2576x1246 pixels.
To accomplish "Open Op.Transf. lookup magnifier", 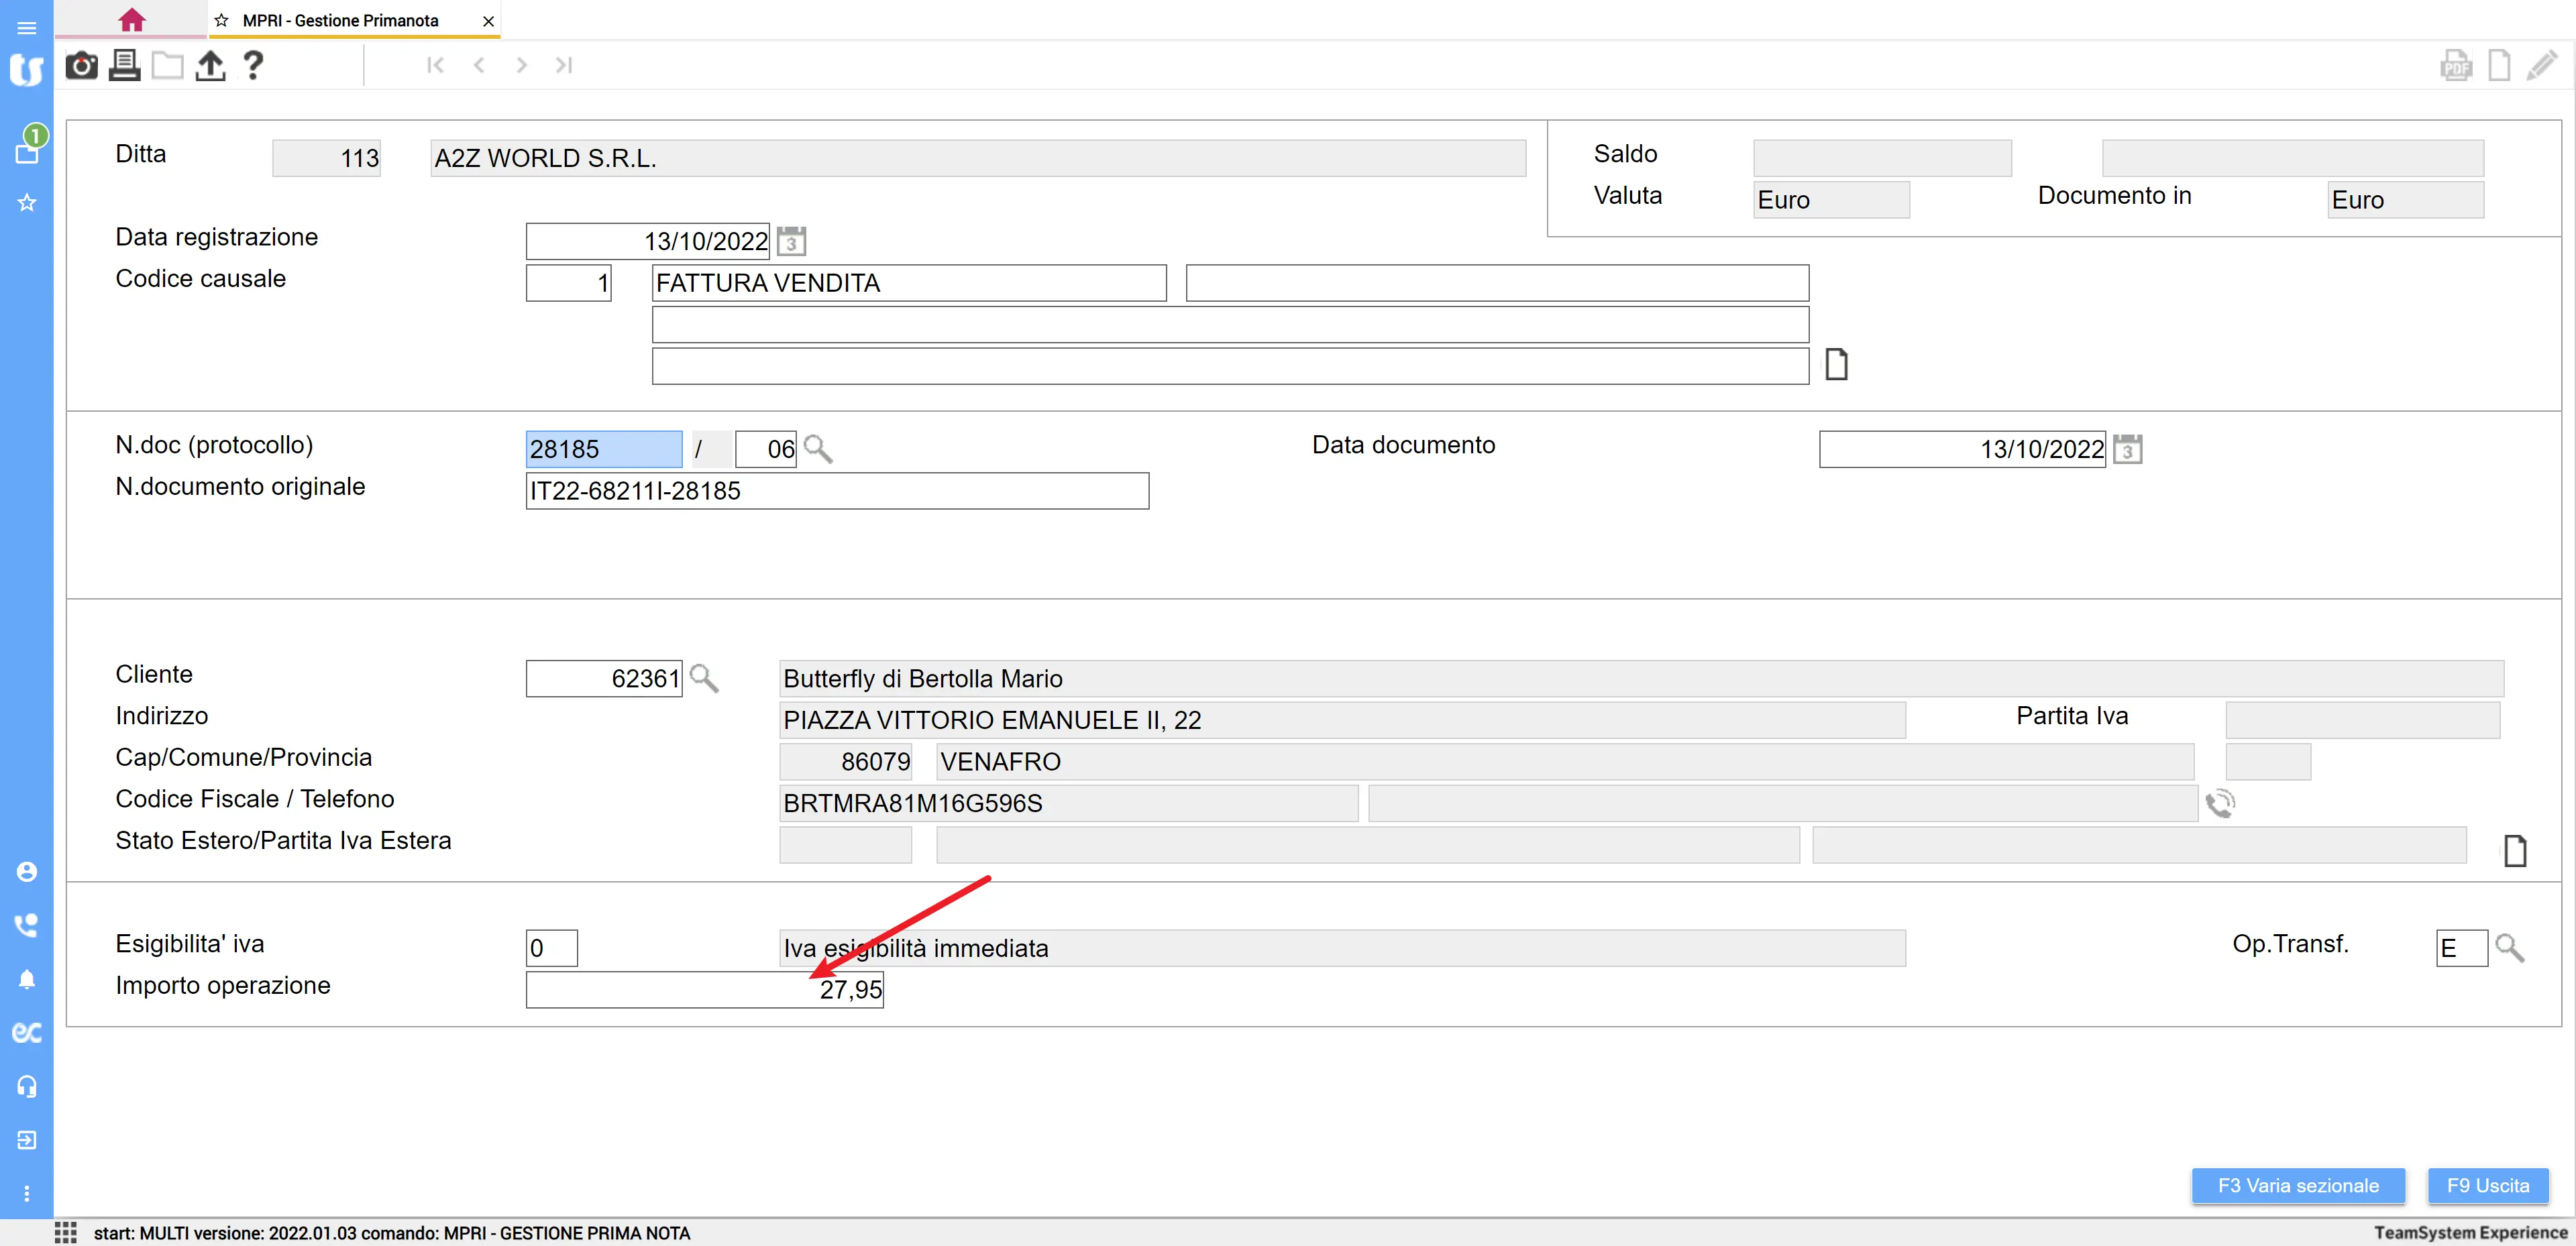I will 2509,947.
